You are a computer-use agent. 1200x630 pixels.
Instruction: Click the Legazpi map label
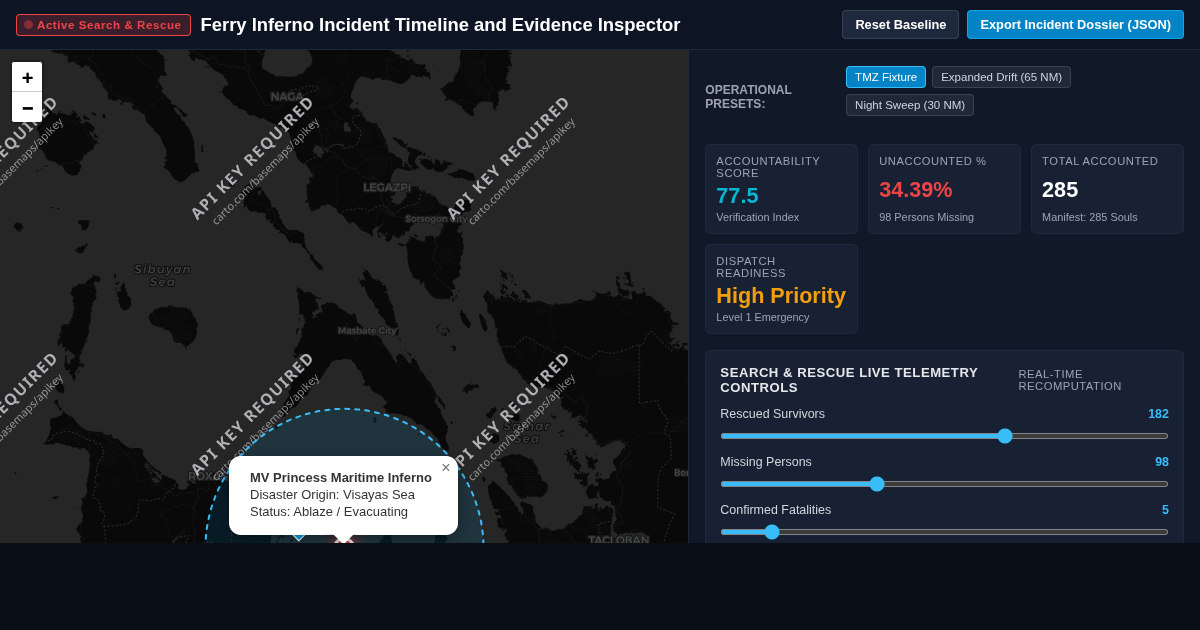(x=387, y=188)
